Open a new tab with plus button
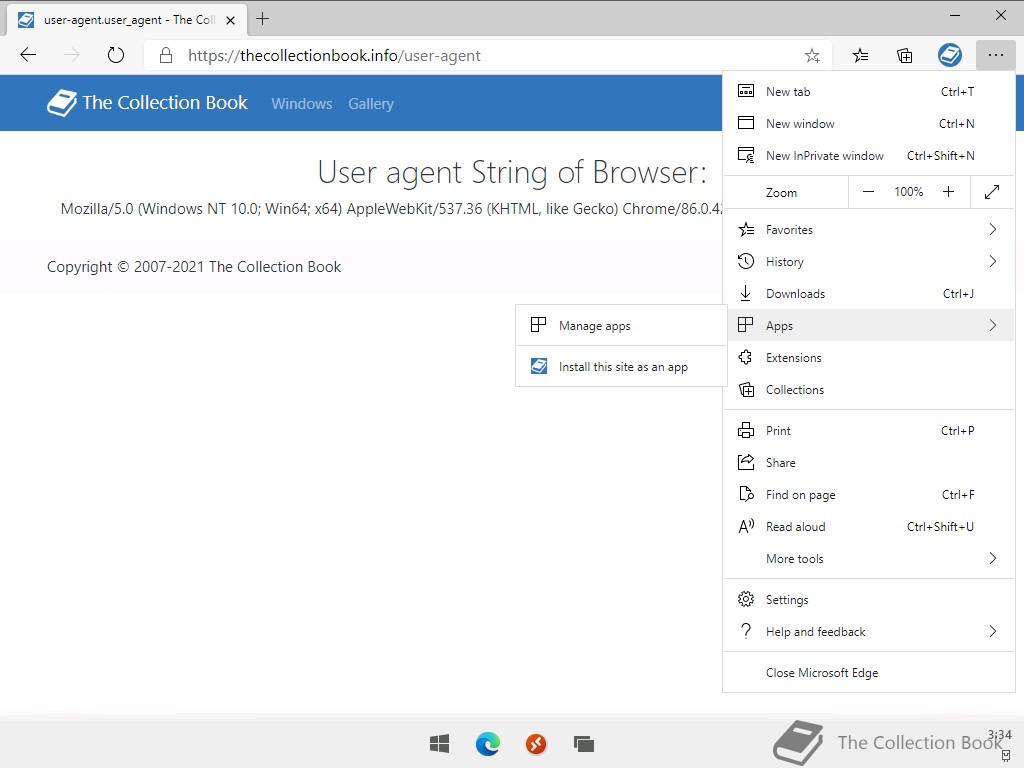 (263, 19)
